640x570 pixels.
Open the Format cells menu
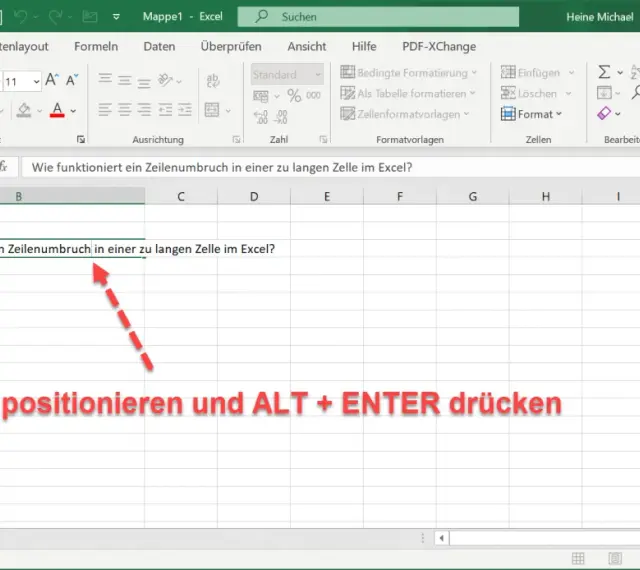[531, 114]
